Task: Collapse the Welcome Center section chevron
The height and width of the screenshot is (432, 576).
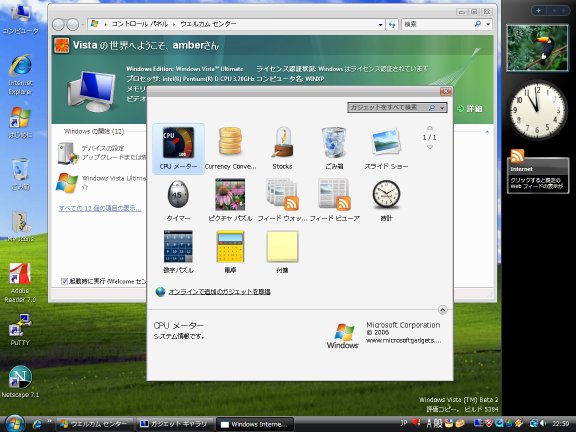Action: point(487,132)
